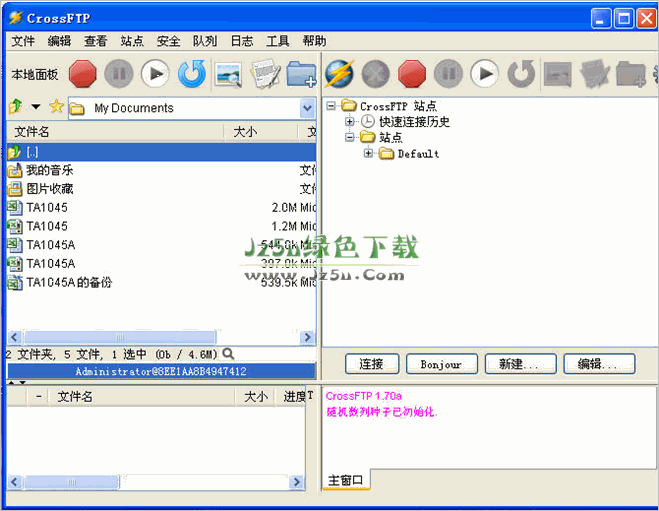Select the 我的音乐 folder

pos(161,170)
